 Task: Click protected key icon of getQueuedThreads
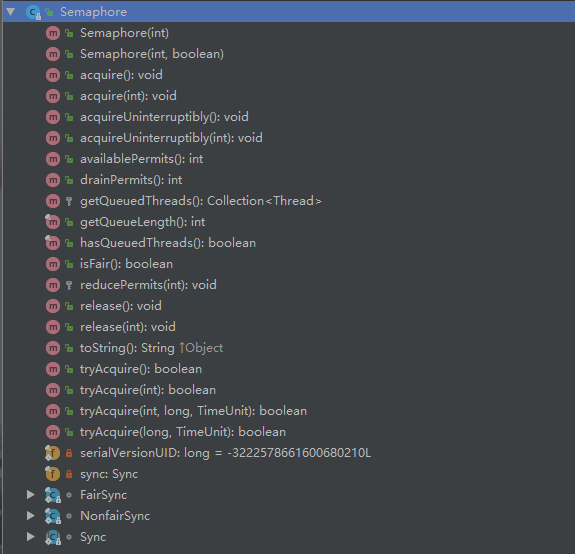(69, 201)
